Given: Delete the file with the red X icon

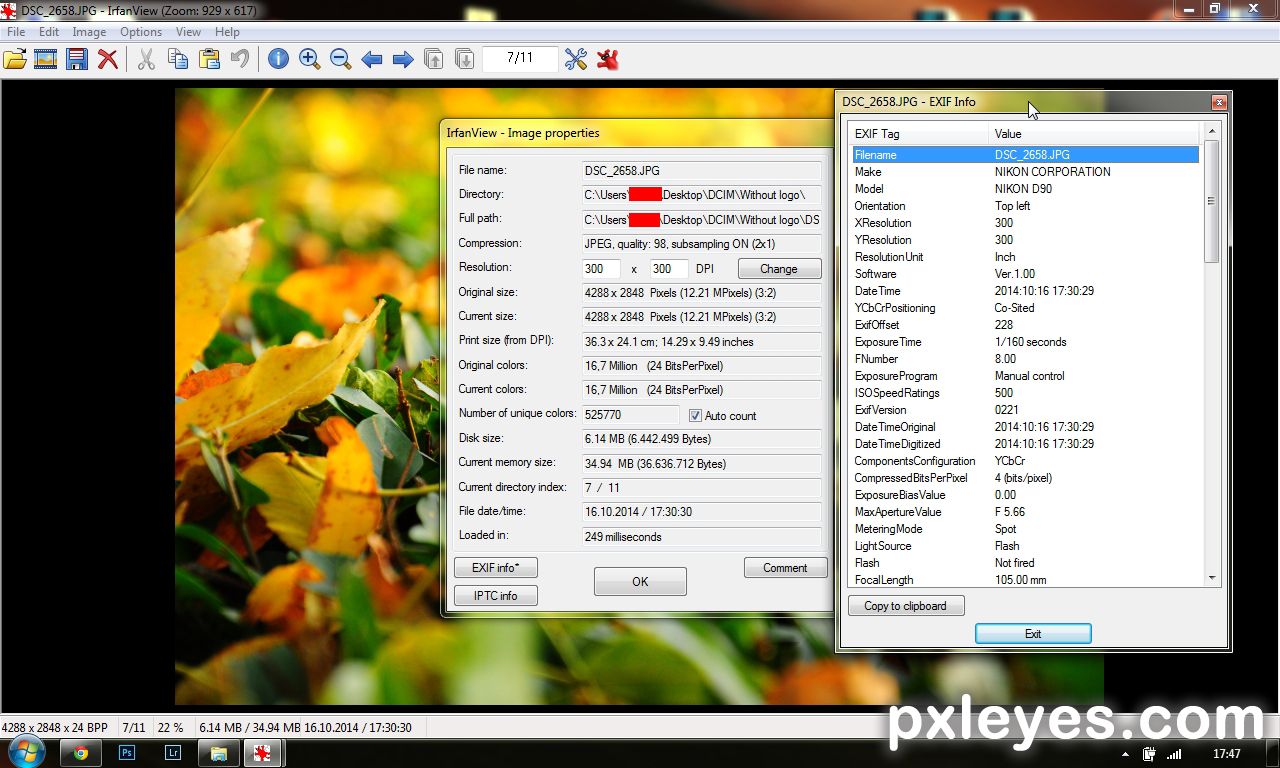Looking at the screenshot, I should tap(108, 59).
